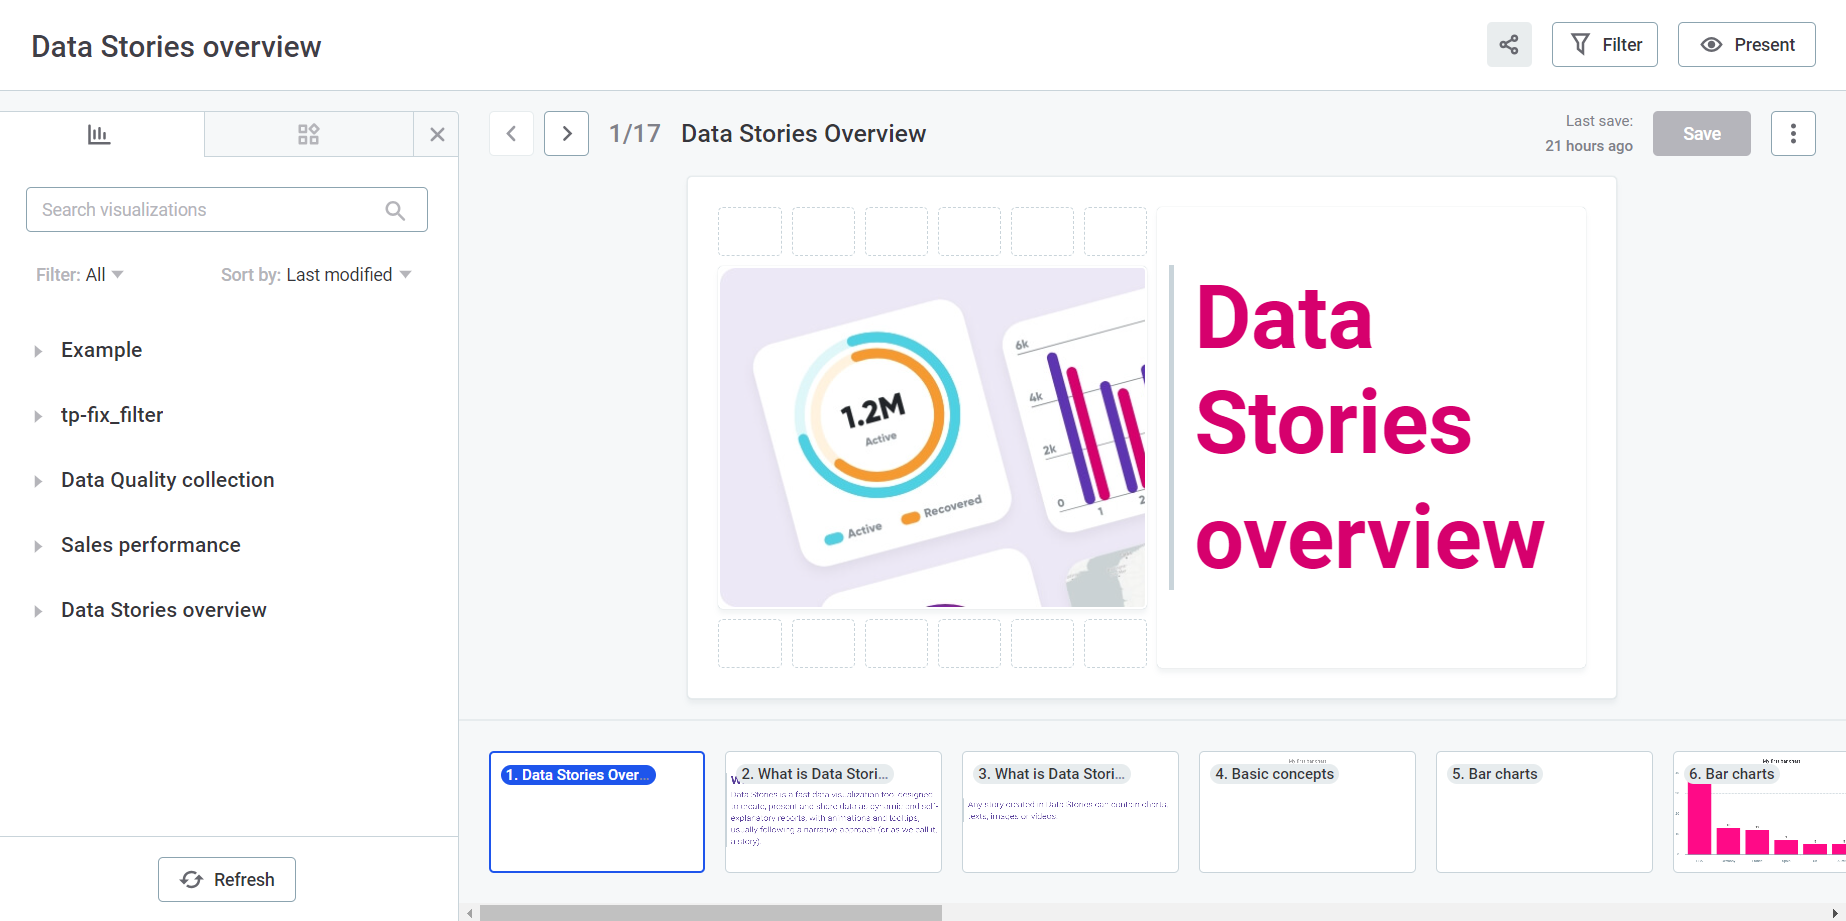1846x921 pixels.
Task: Select the visualizations chart icon tab
Action: click(99, 133)
